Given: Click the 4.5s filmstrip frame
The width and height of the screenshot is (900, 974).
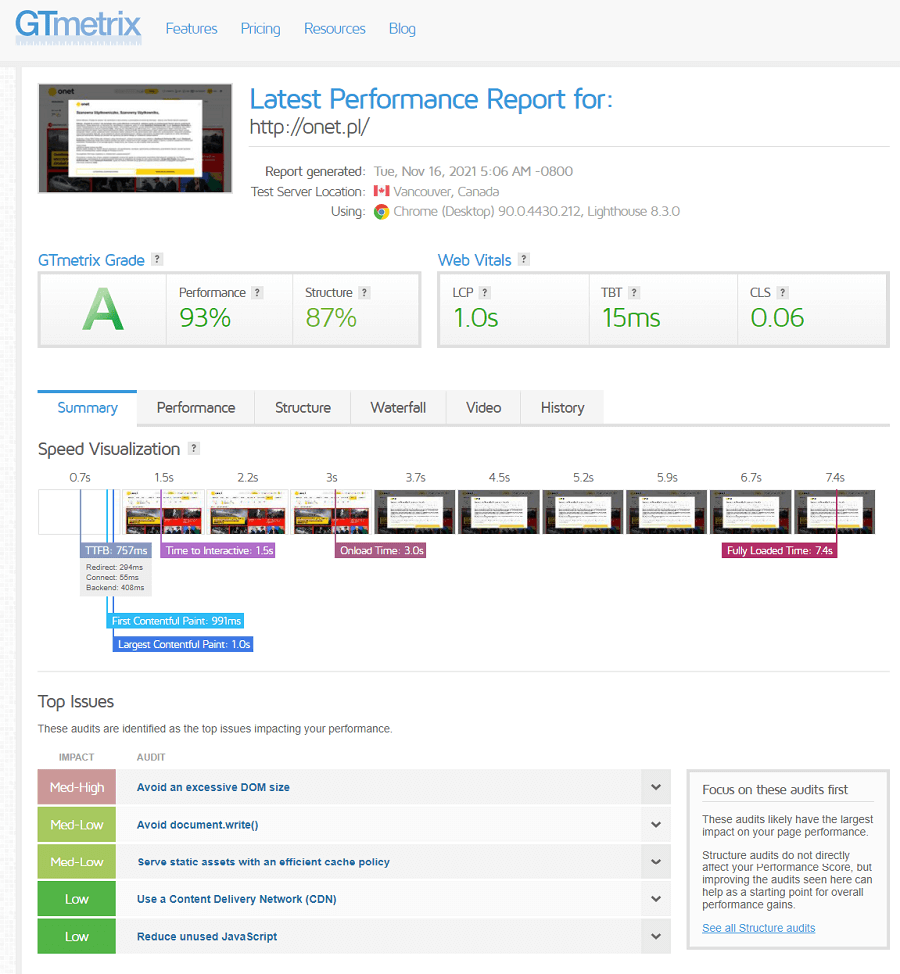Looking at the screenshot, I should point(499,512).
